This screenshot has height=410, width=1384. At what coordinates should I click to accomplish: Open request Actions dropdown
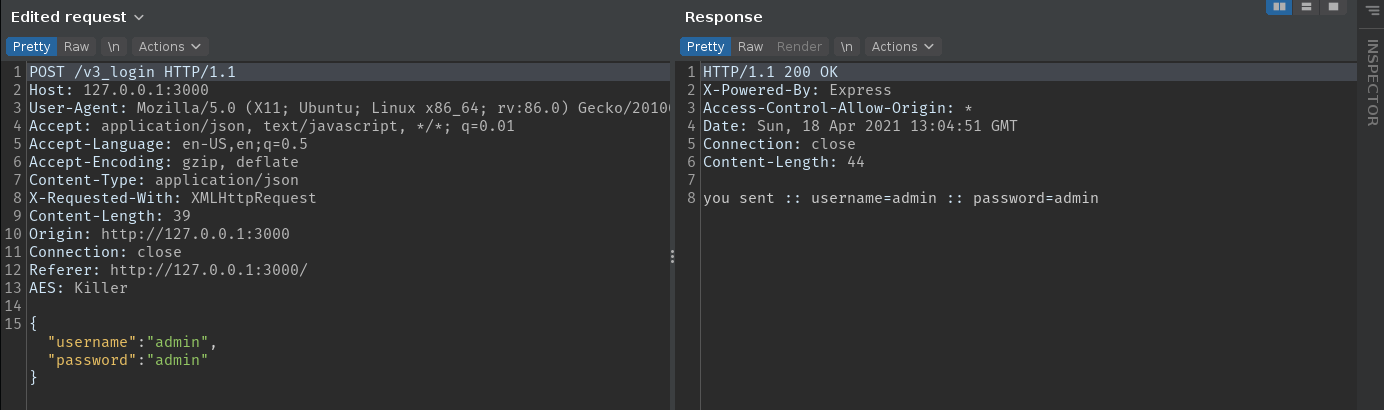click(x=169, y=47)
